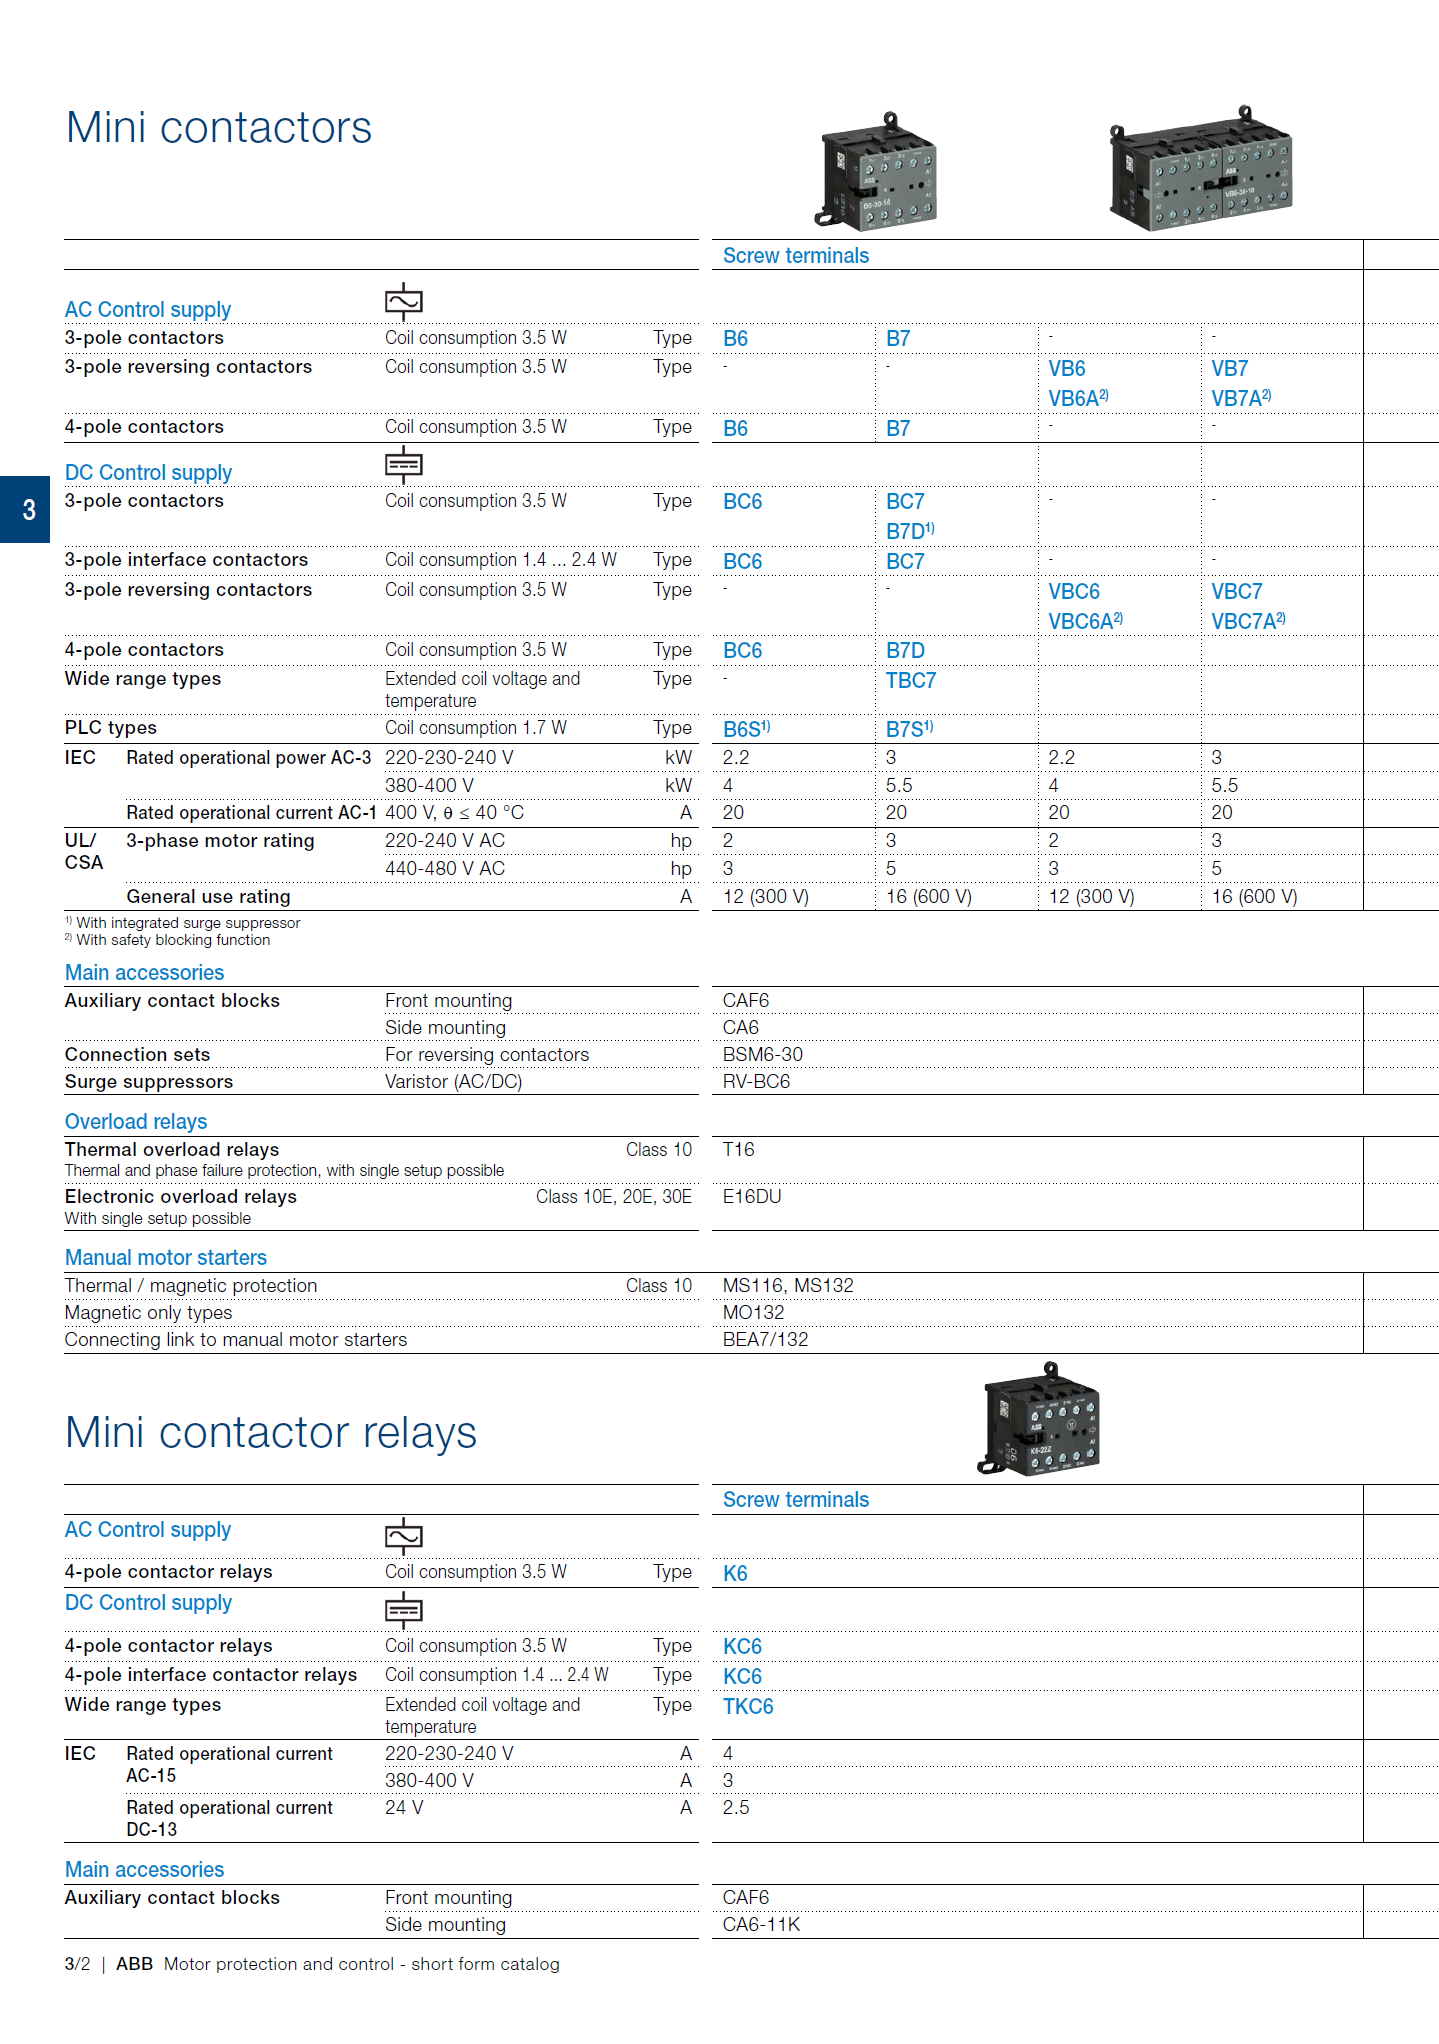This screenshot has height=2044, width=1439.
Task: Select the Manual motor starters heading
Action: tap(166, 1258)
